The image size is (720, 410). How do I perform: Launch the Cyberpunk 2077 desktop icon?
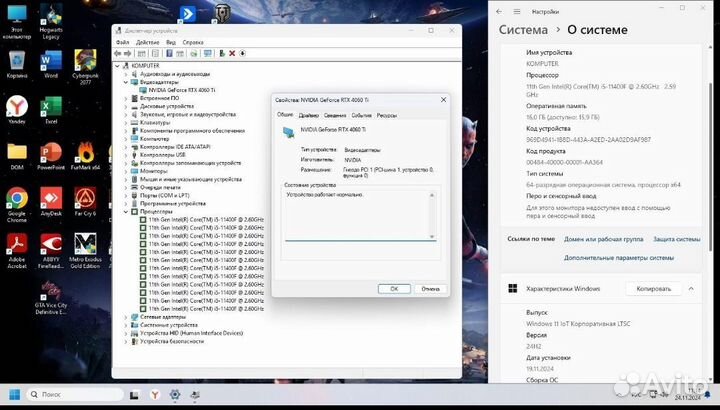pos(86,61)
